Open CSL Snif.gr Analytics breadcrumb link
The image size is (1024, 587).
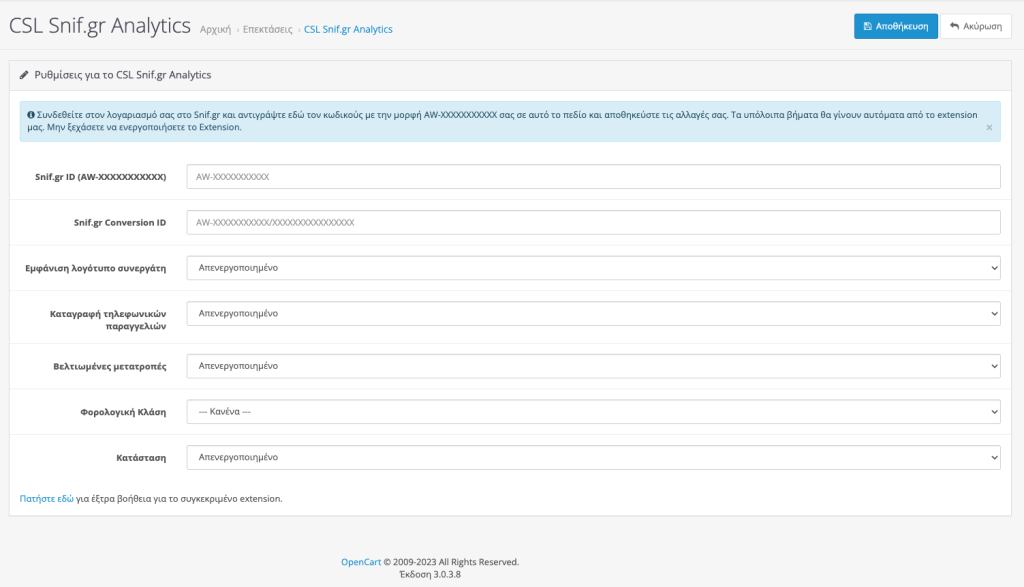click(x=348, y=29)
